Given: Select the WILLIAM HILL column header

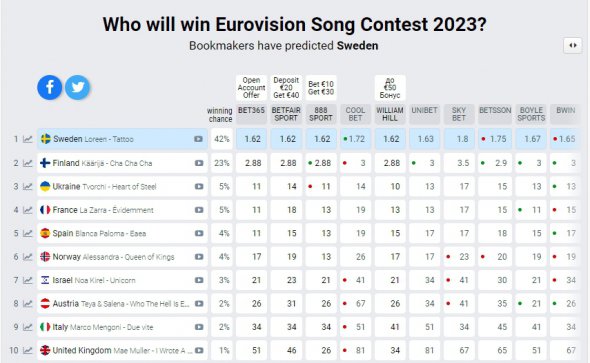Looking at the screenshot, I should (x=390, y=114).
